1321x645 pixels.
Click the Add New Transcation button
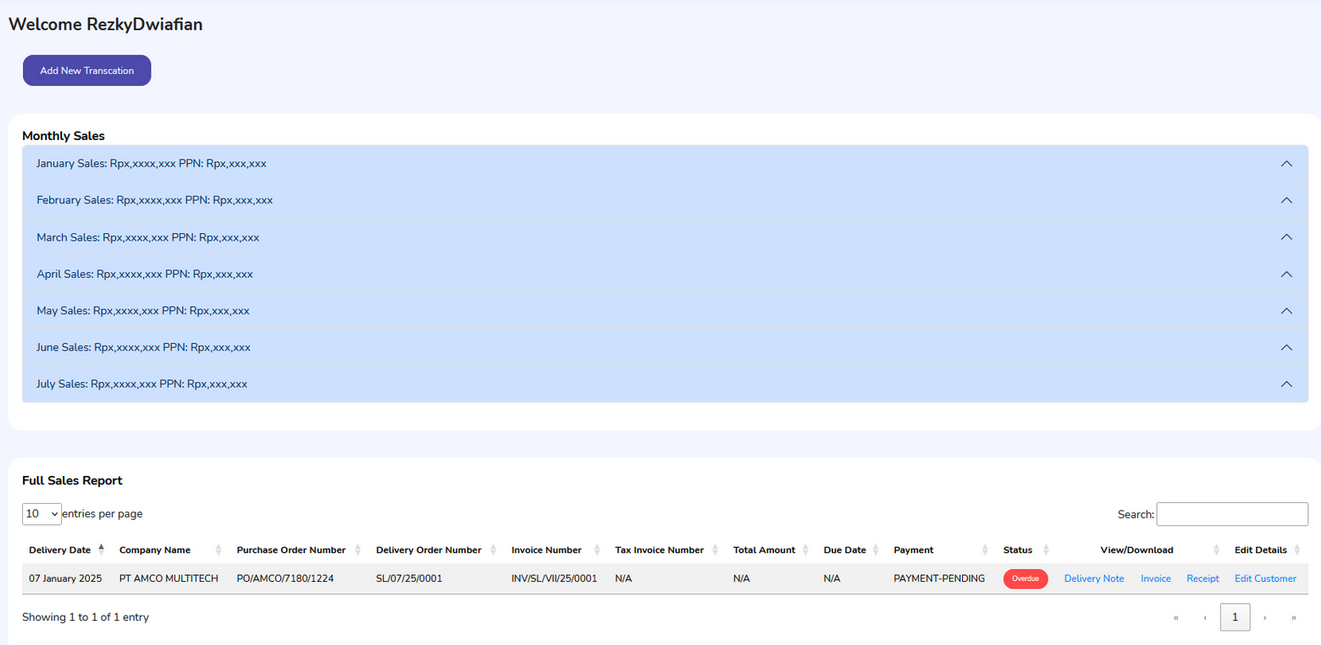87,70
